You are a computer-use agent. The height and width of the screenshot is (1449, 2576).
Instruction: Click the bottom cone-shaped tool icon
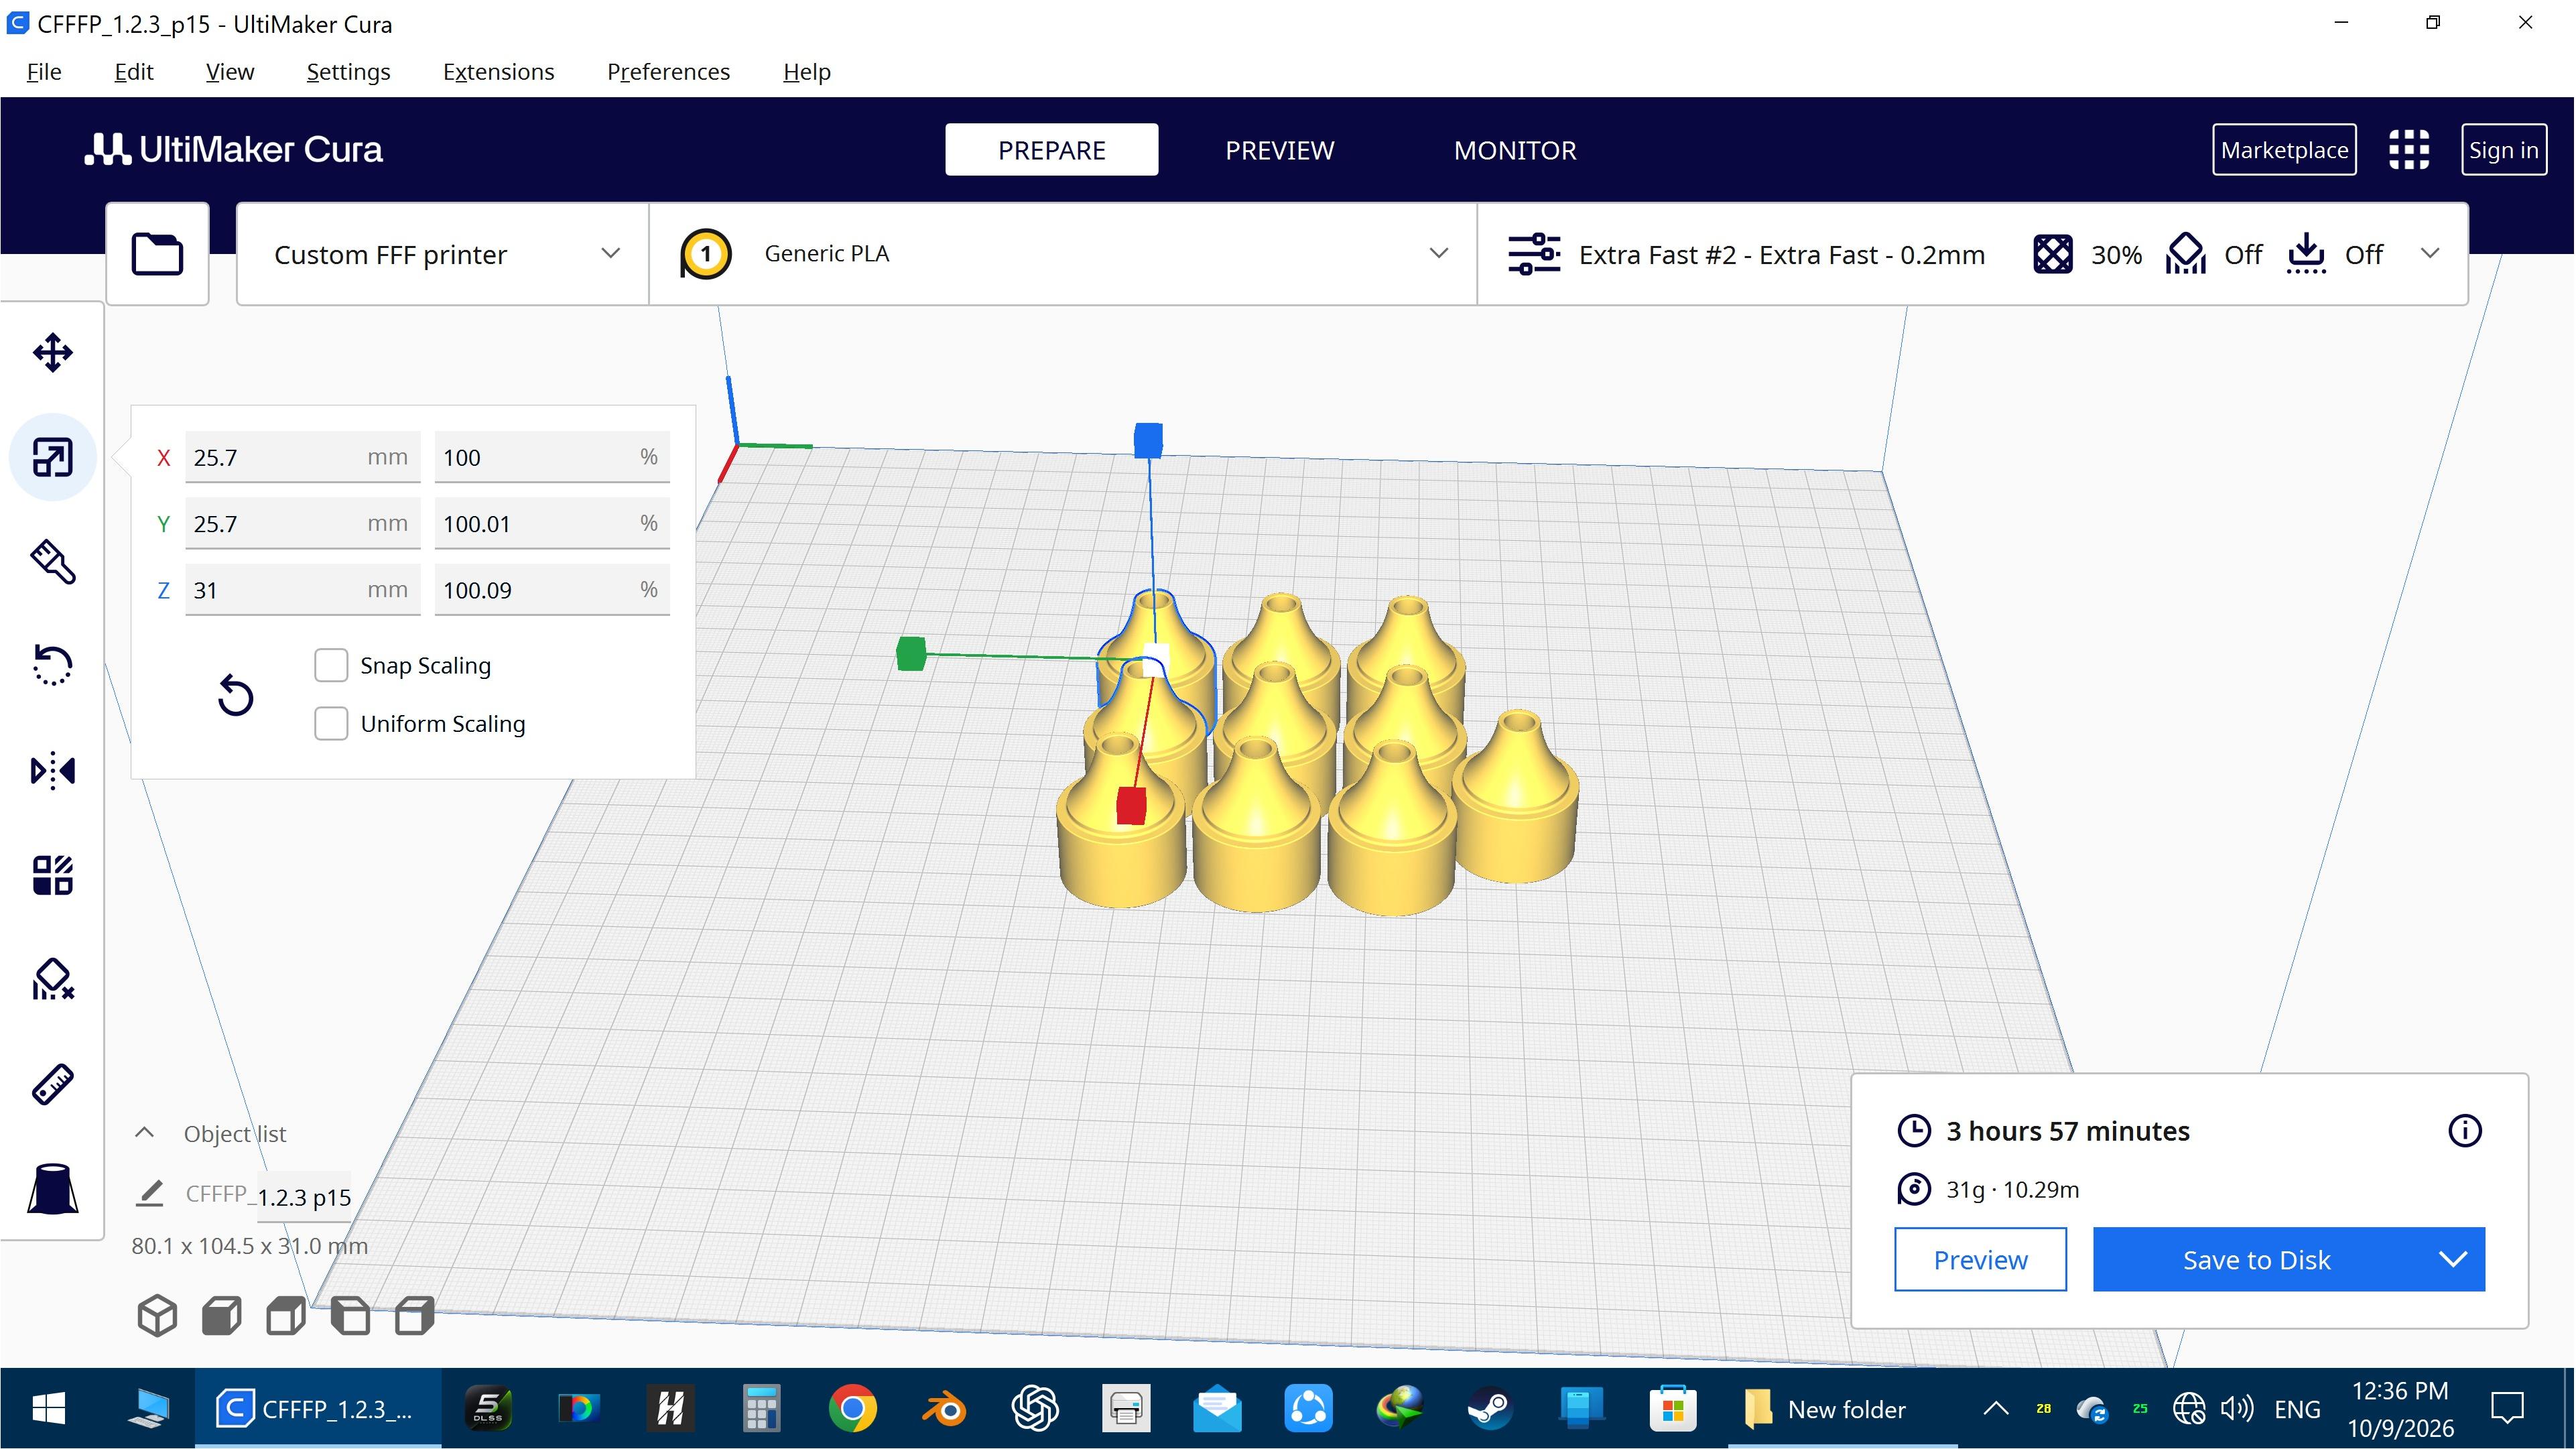(52, 1189)
